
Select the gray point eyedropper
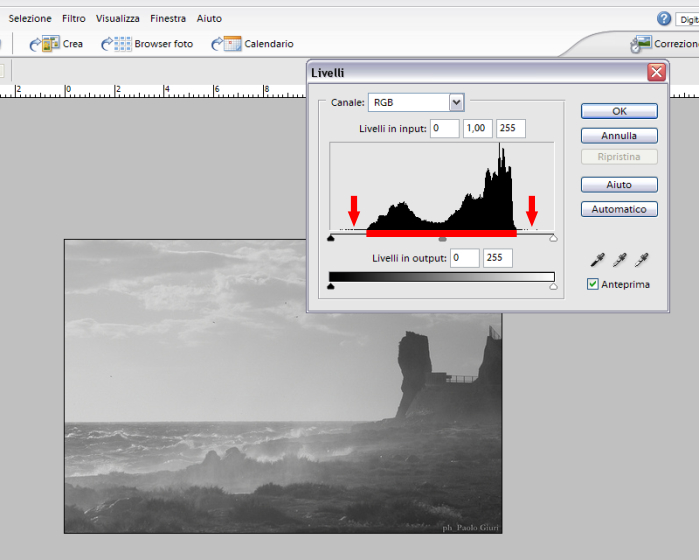tap(620, 260)
